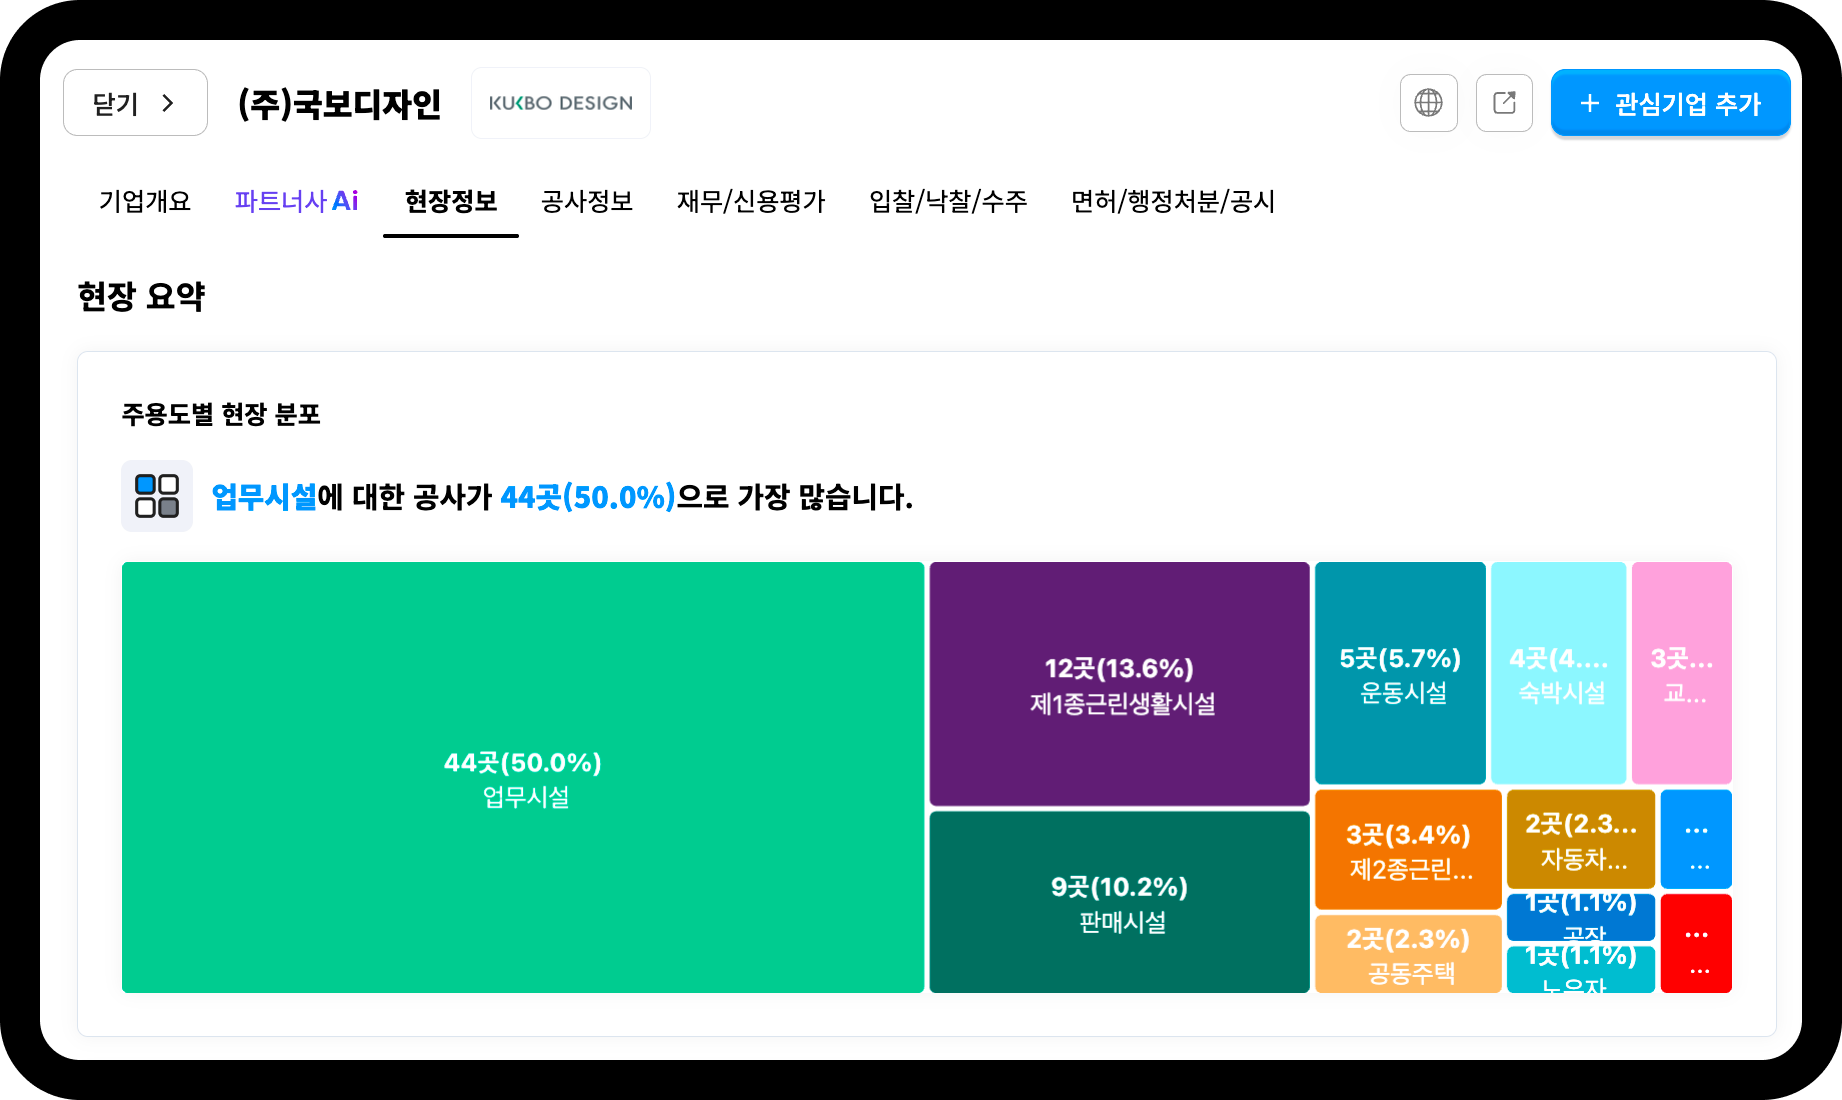Select the blue 공장 1곳 block
Image resolution: width=1842 pixels, height=1100 pixels.
tap(1580, 917)
